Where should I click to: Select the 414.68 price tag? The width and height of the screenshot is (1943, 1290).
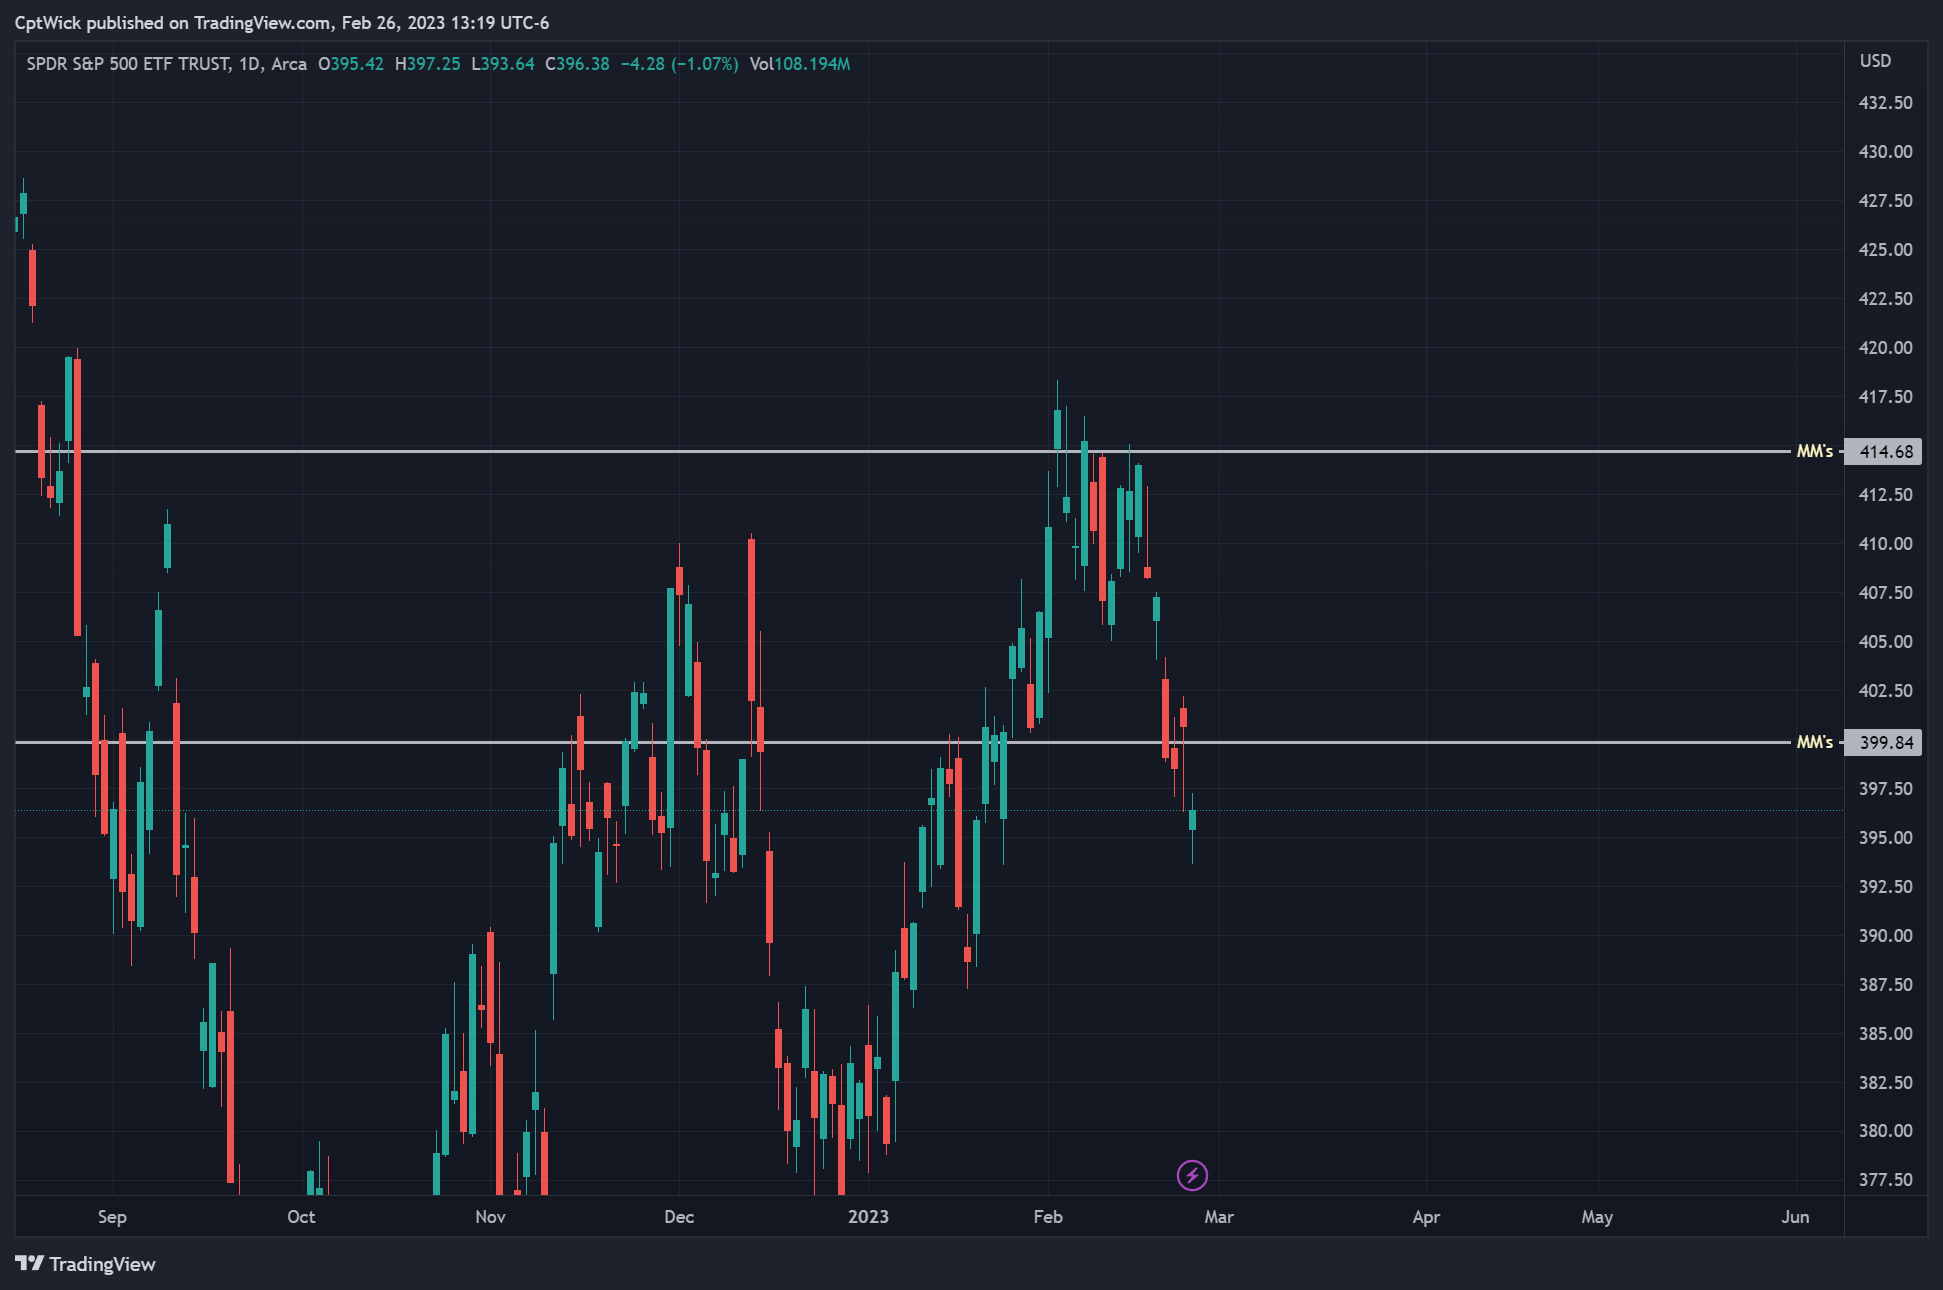pos(1884,452)
